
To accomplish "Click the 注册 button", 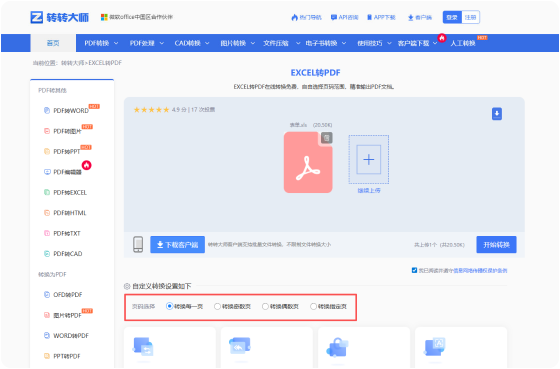I will (470, 17).
